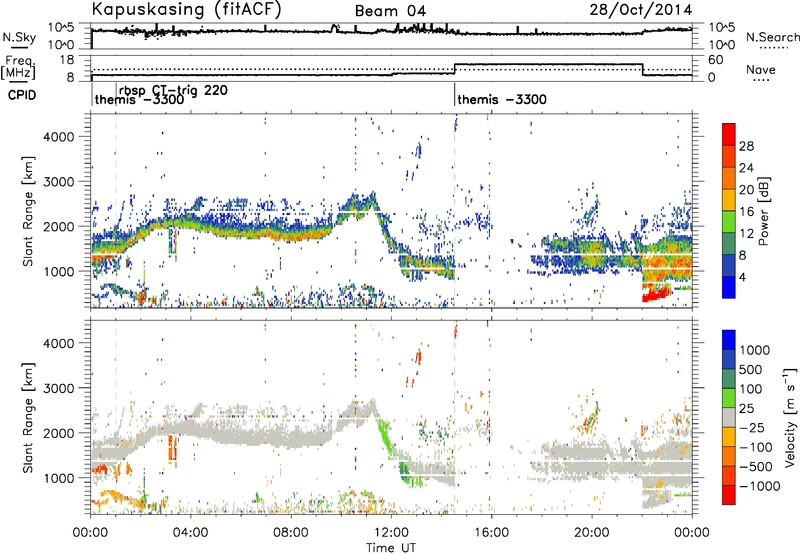Screen dimensions: 800x554
Task: Click the 04:00 time axis label
Action: (190, 533)
